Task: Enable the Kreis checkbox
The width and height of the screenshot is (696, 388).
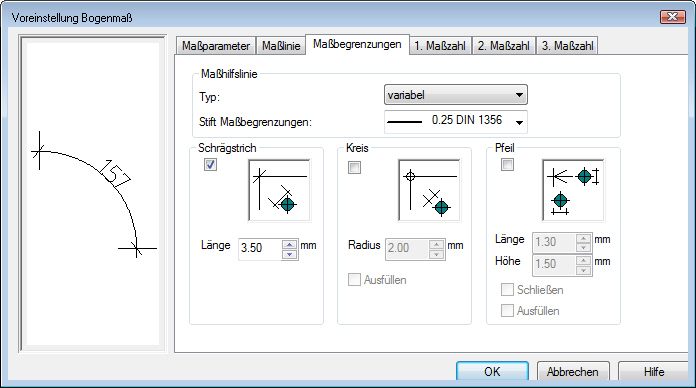Action: (x=354, y=167)
